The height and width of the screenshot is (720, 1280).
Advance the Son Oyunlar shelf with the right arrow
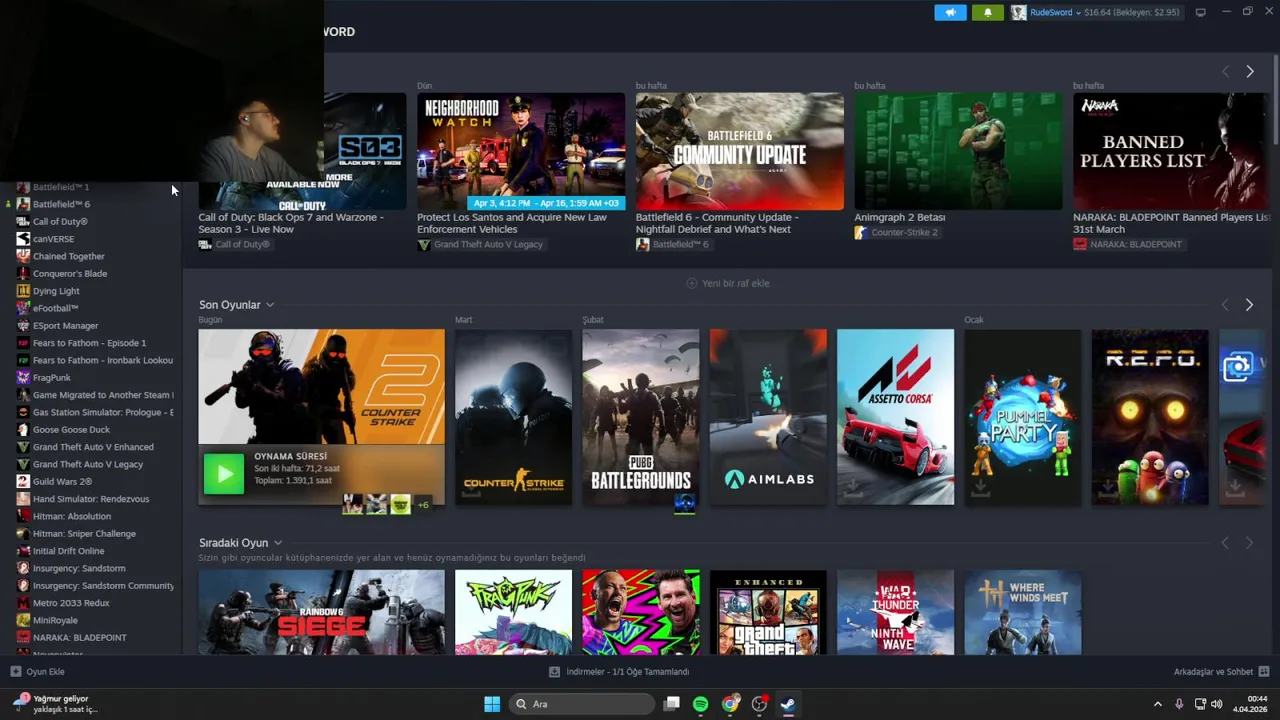click(x=1249, y=304)
